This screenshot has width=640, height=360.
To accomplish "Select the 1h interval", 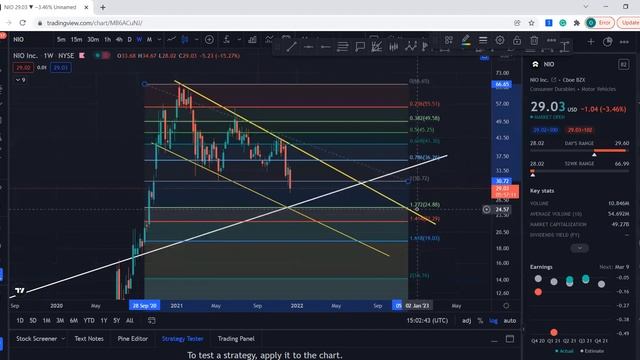I will click(107, 40).
